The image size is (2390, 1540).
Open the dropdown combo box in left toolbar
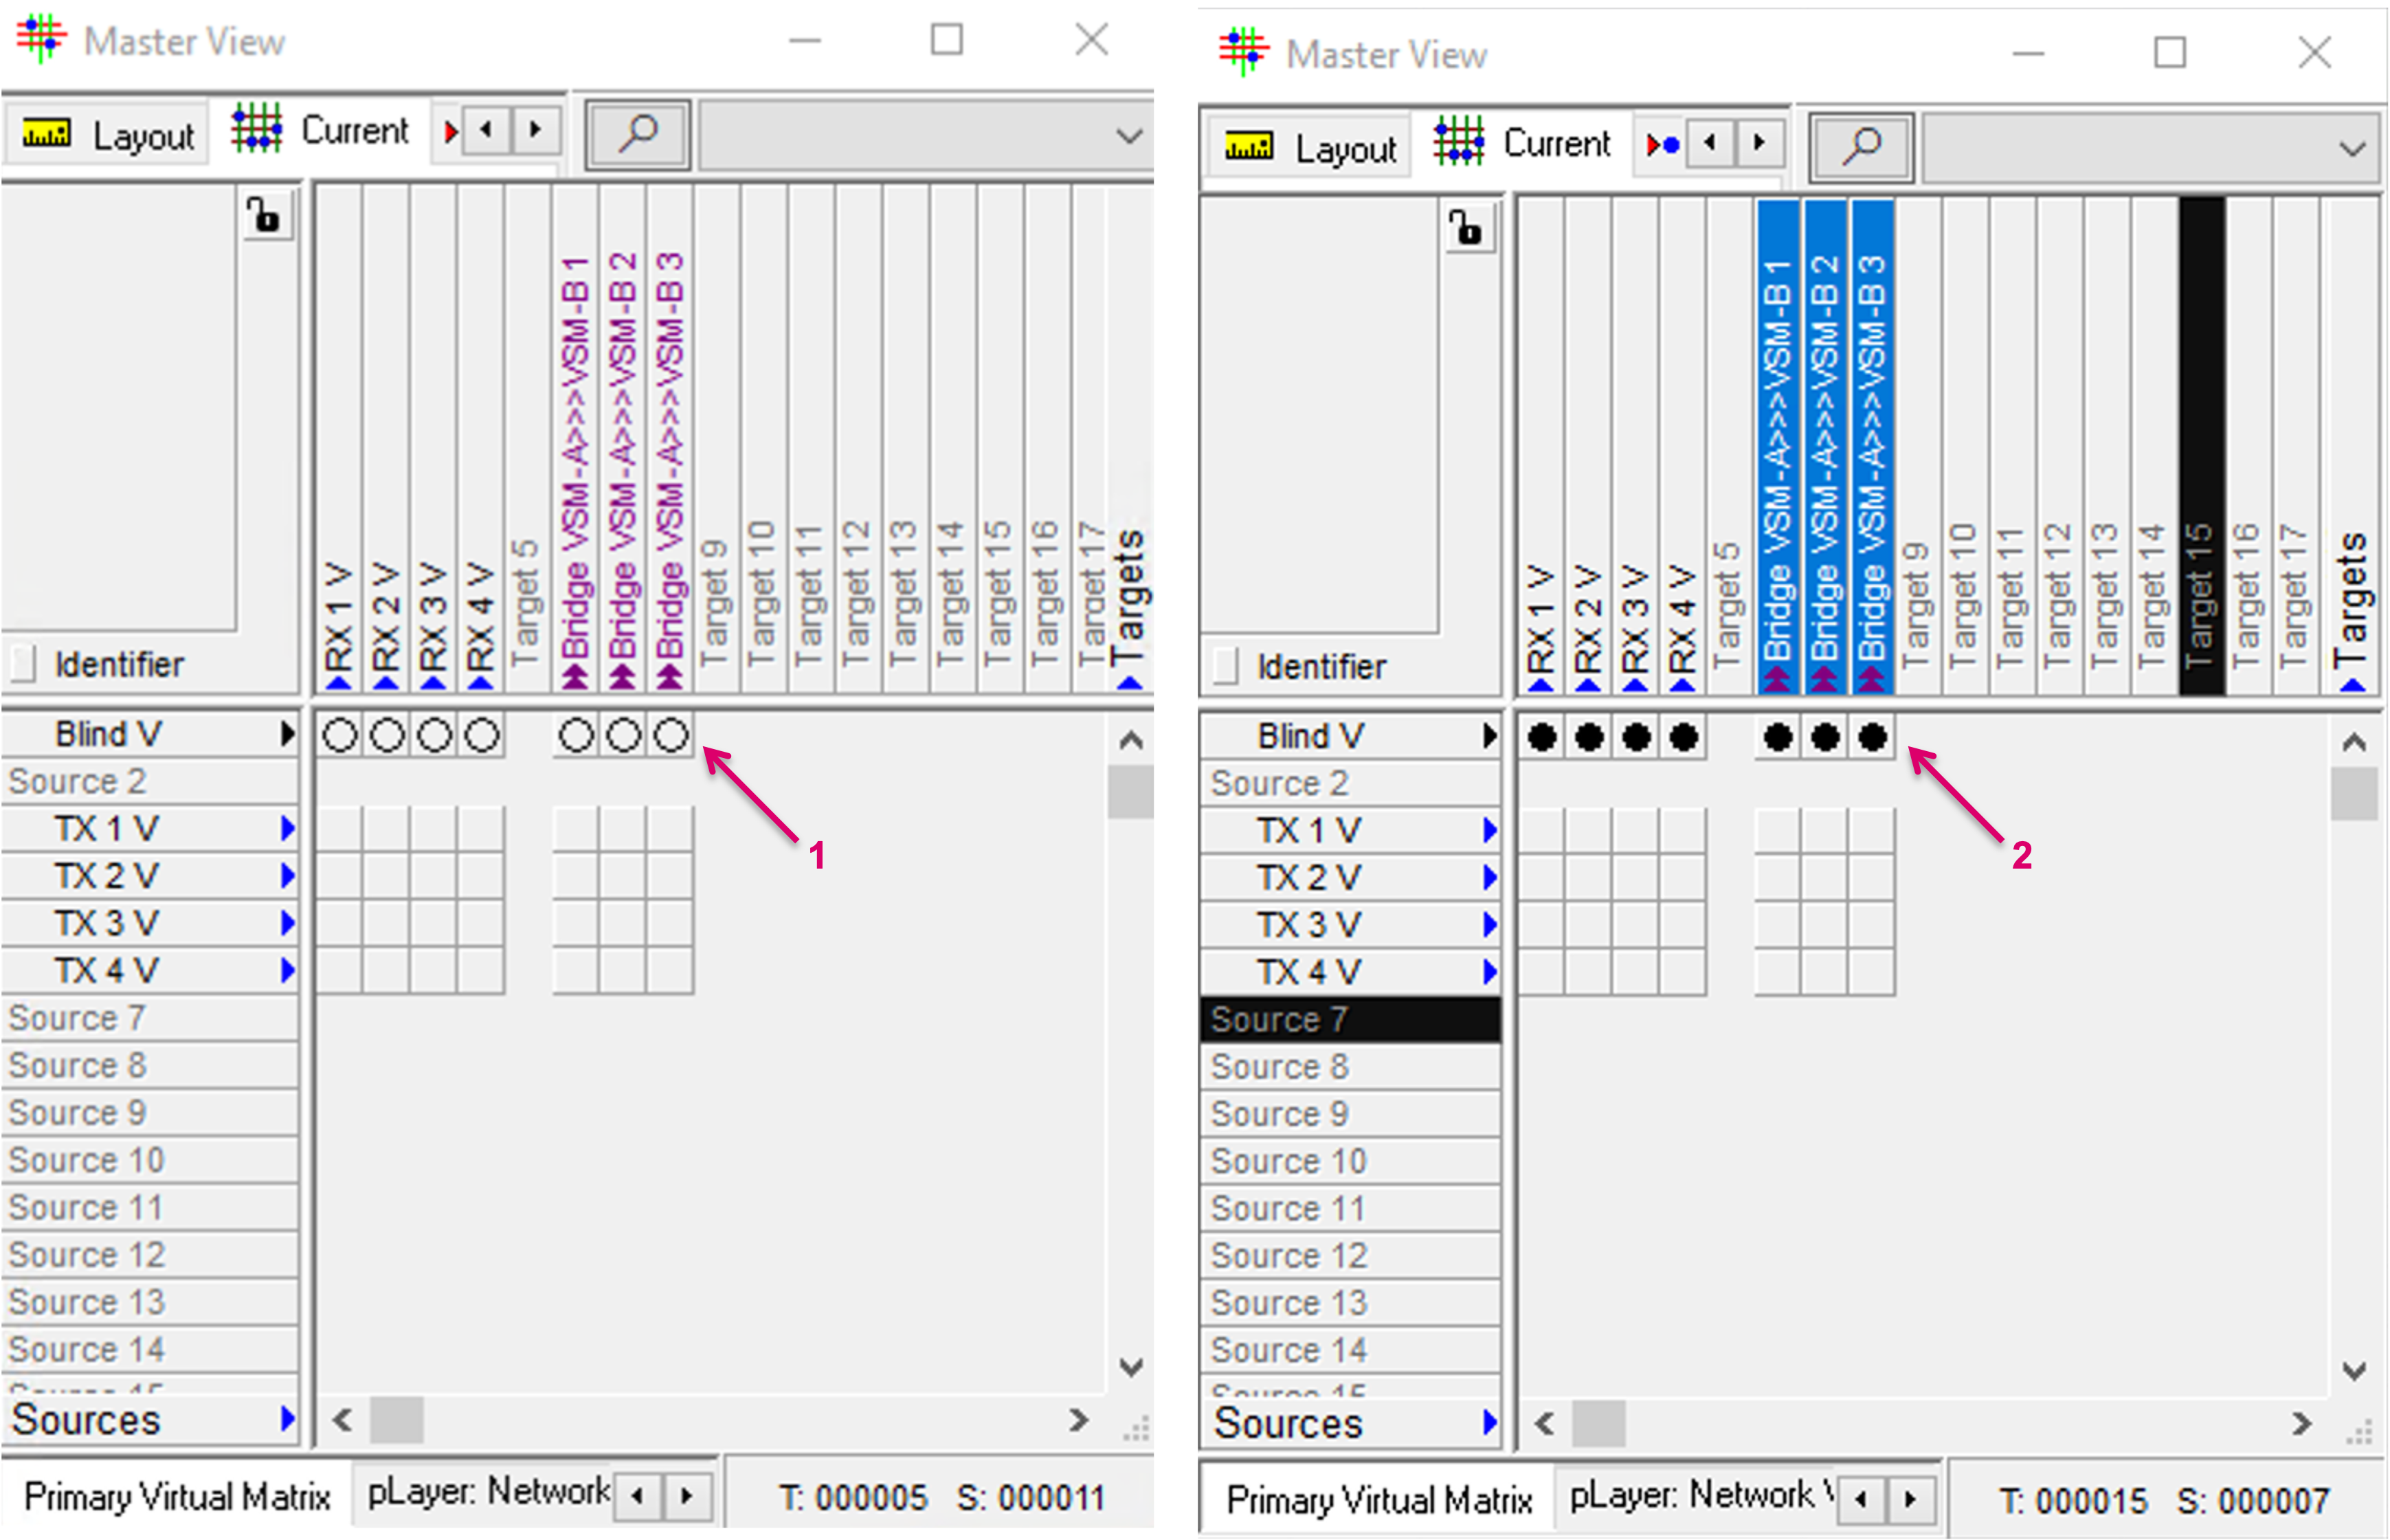coord(1128,136)
